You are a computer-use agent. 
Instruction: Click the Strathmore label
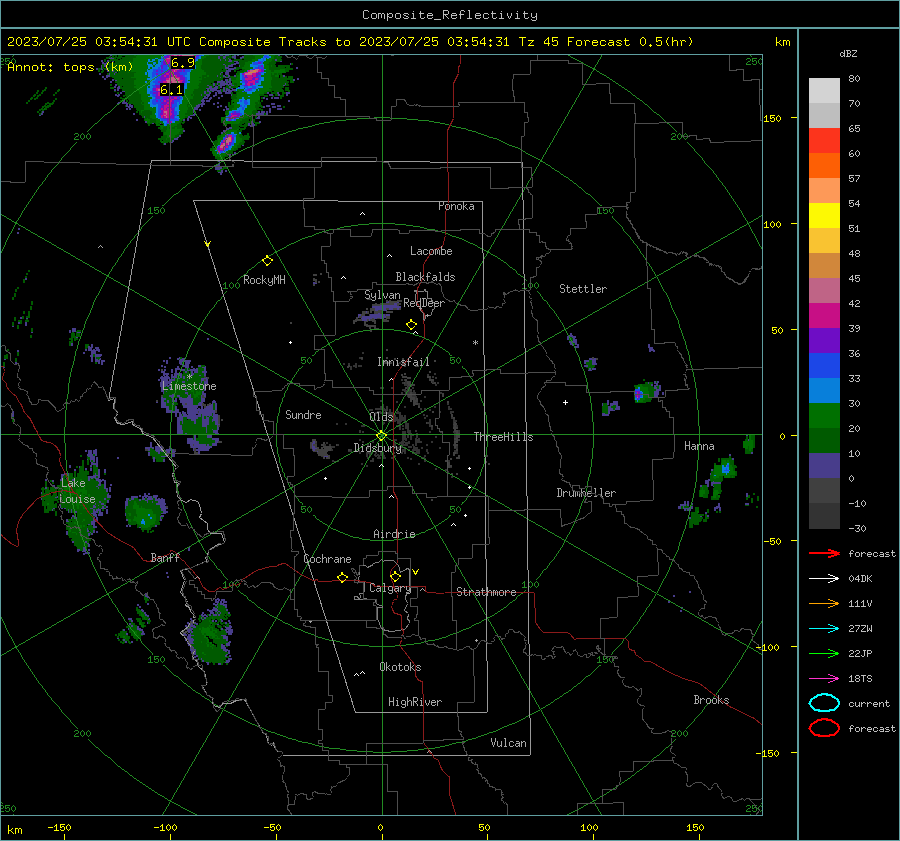pyautogui.click(x=486, y=592)
